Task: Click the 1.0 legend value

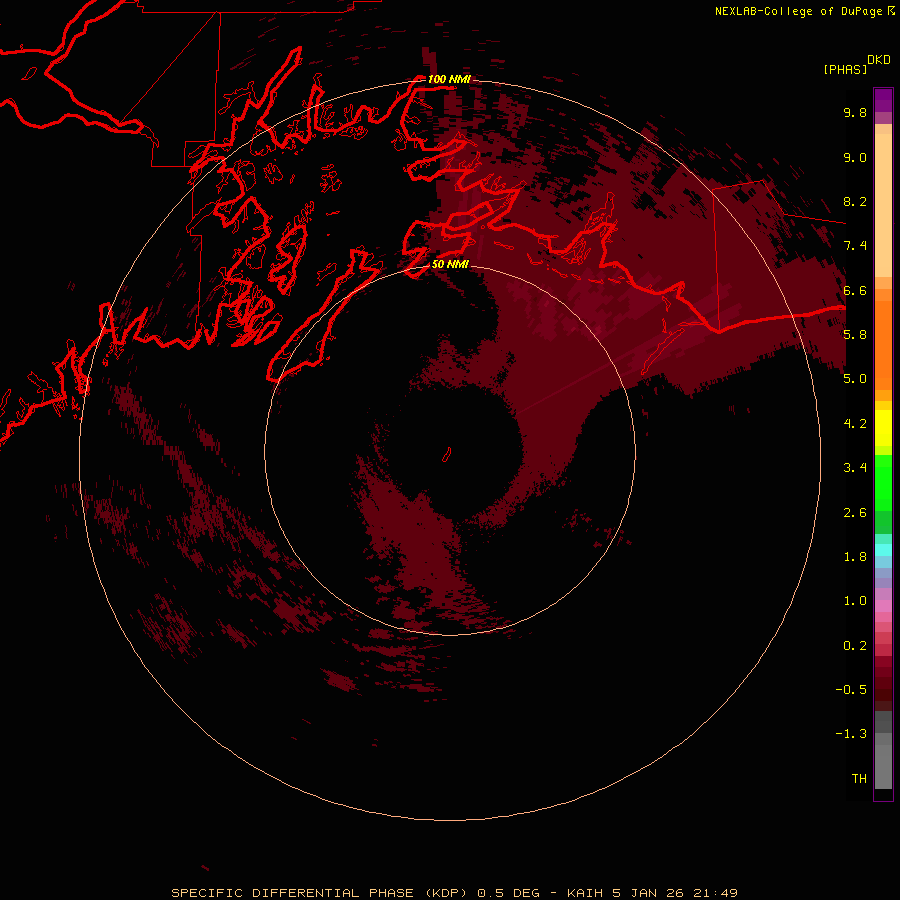Action: 855,601
